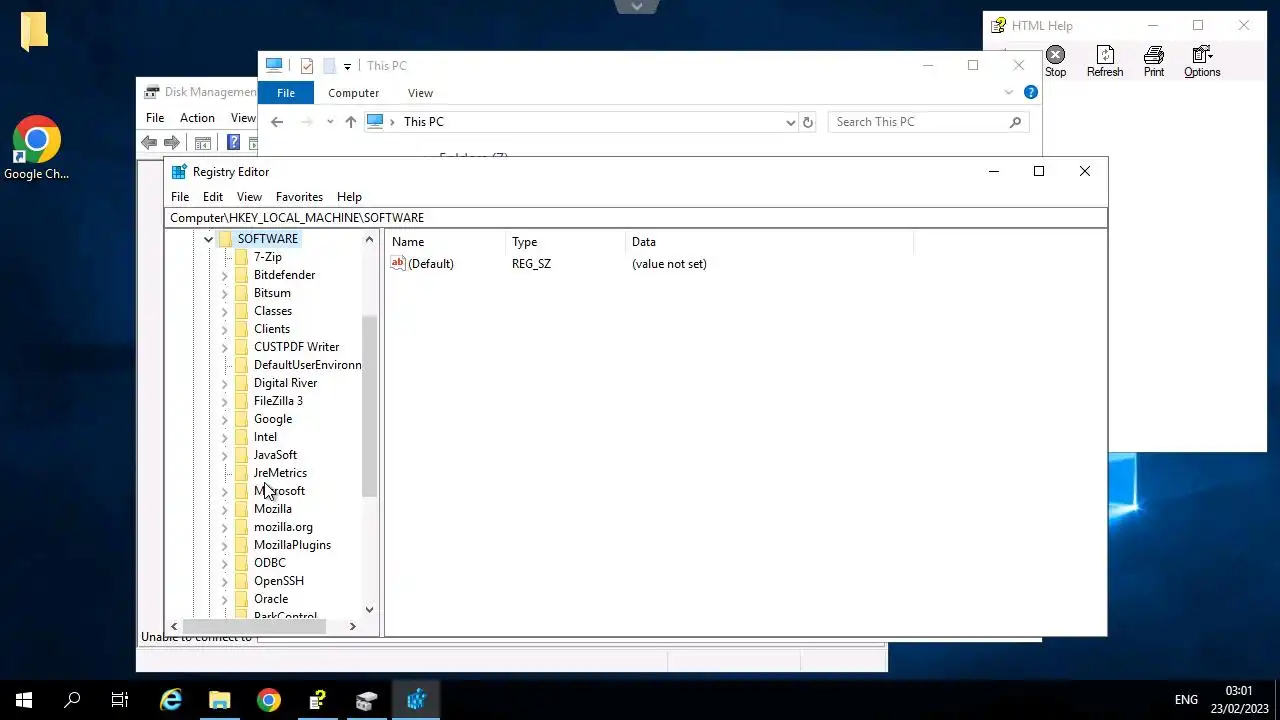Open File Explorer from the taskbar

(219, 700)
